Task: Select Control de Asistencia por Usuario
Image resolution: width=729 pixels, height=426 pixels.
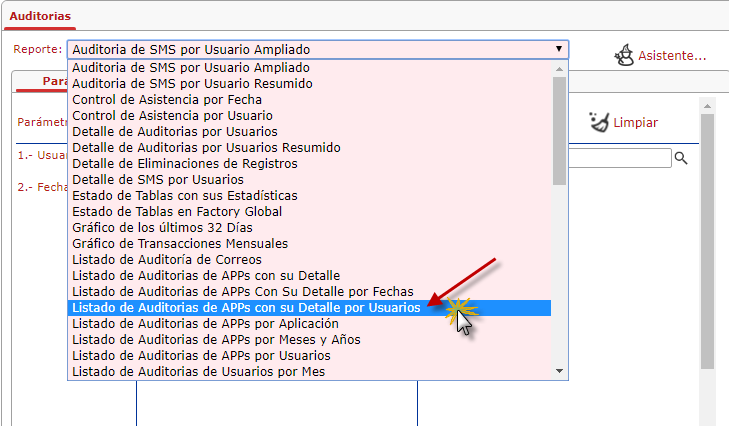Action: point(310,115)
